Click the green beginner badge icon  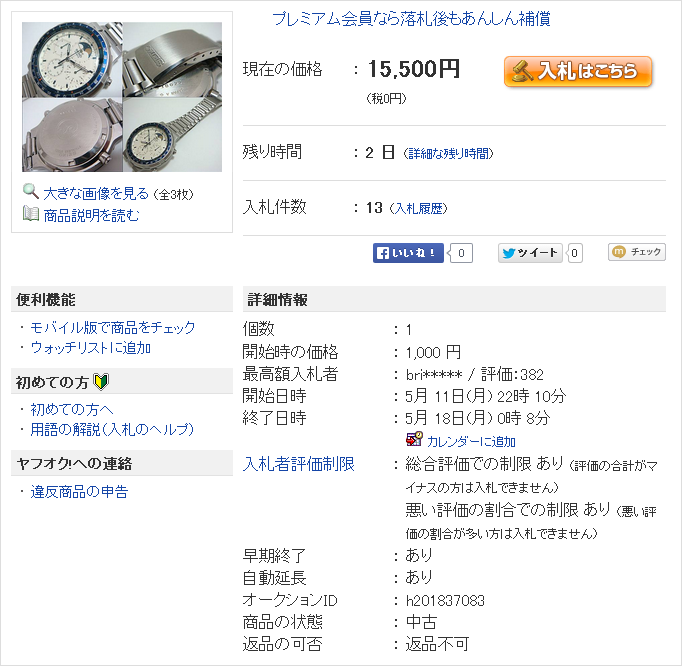pyautogui.click(x=102, y=382)
